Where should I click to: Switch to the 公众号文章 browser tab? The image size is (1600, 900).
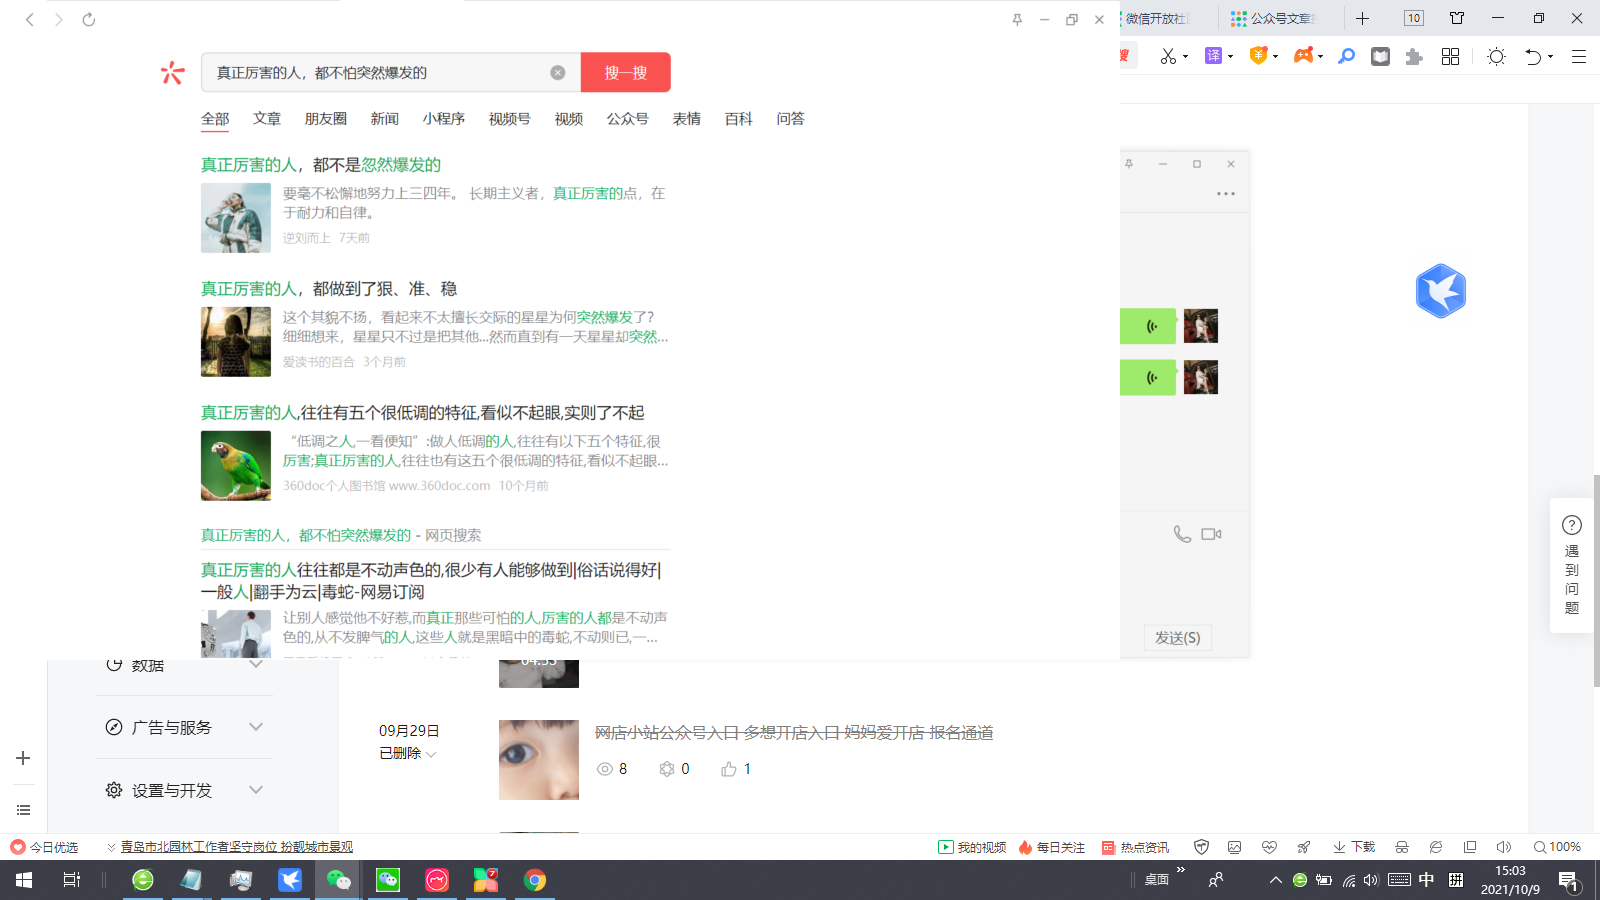1273,18
